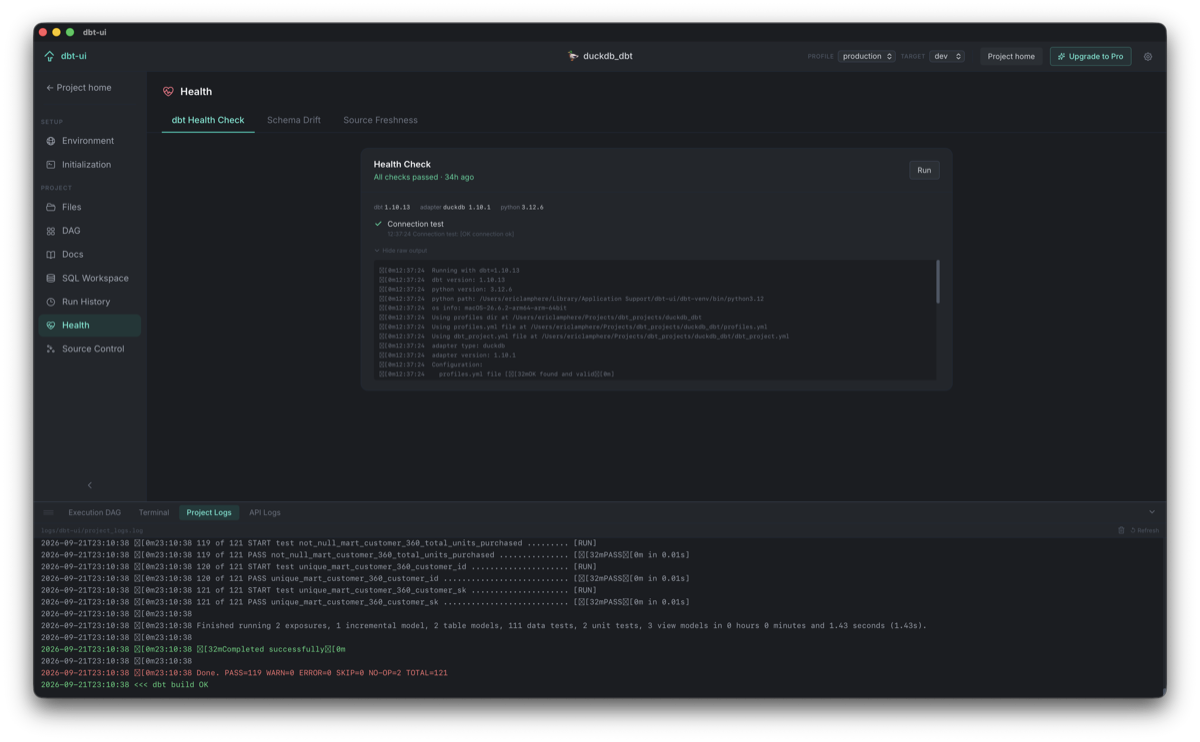Collapse the bottom log panel chevron
Screen dimensions: 1200x742
click(1152, 512)
